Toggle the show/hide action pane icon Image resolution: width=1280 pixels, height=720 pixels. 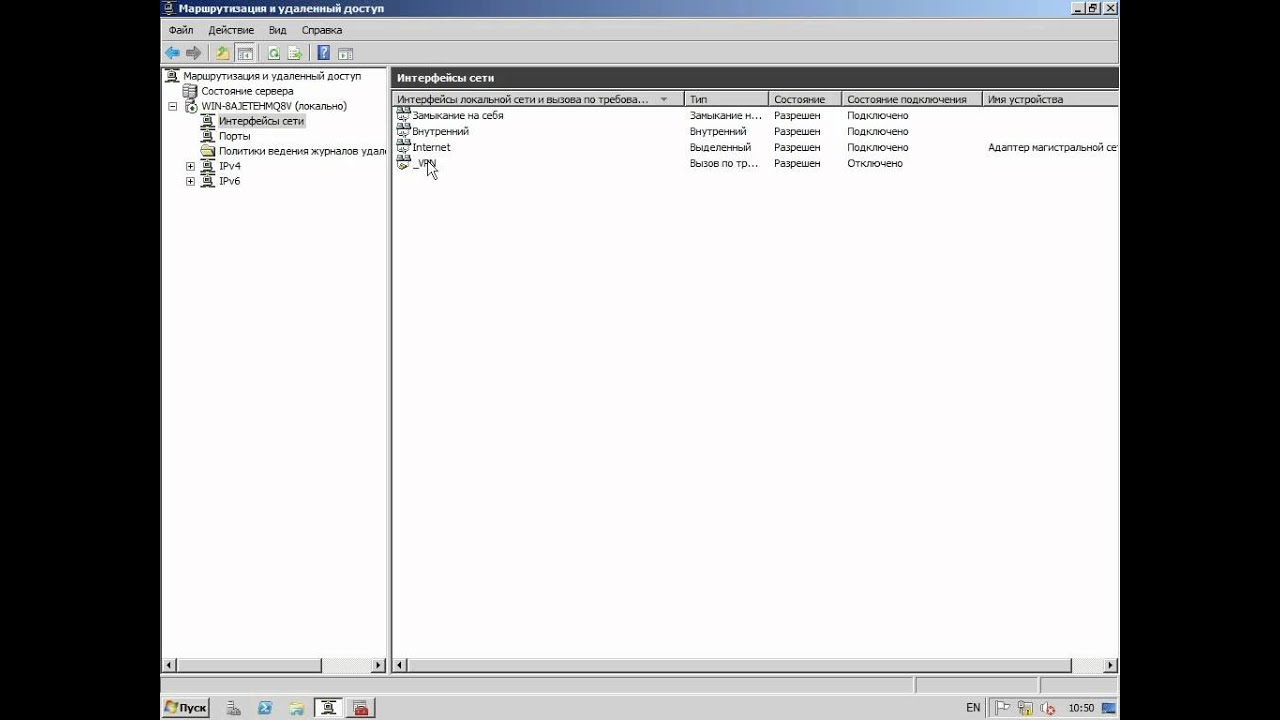(345, 53)
